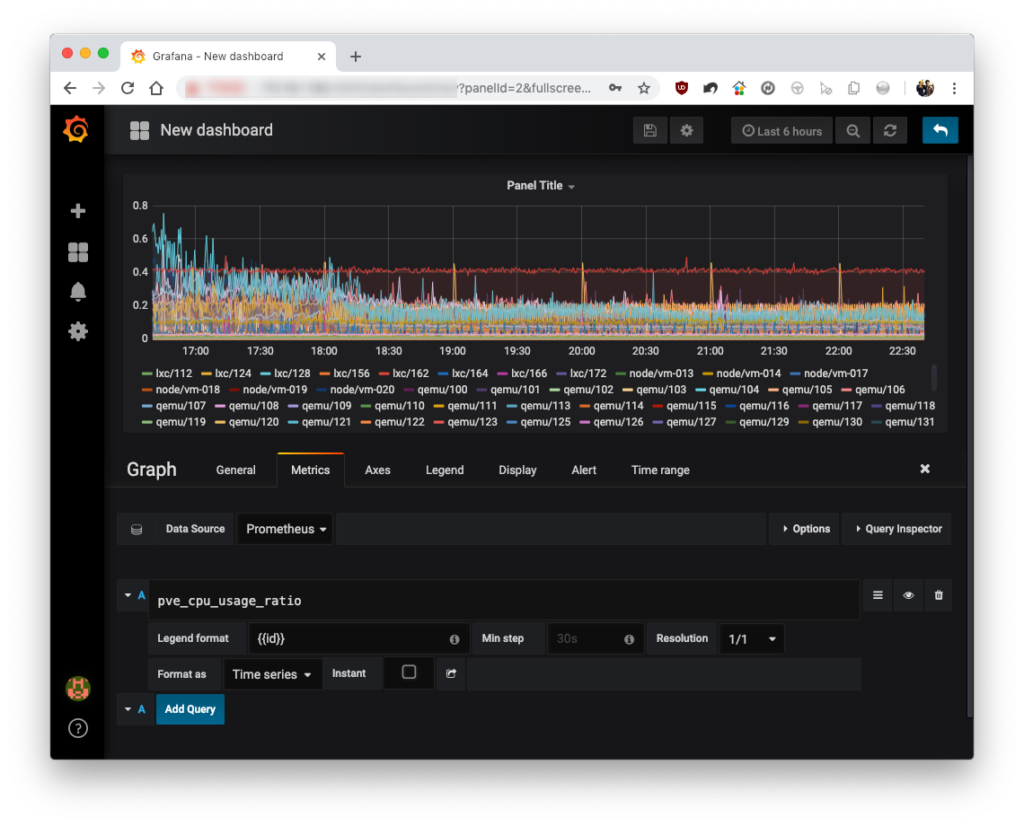
Task: Enable the Instant checkbox
Action: pos(409,672)
